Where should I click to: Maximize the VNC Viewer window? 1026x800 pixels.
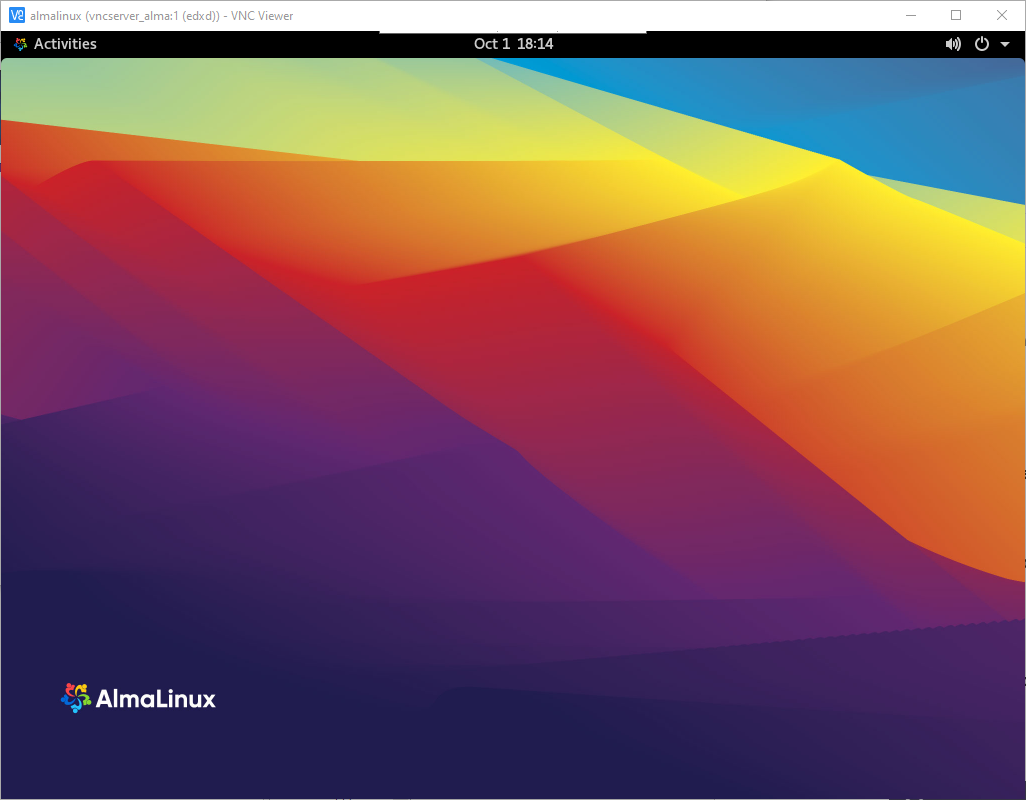pos(956,15)
